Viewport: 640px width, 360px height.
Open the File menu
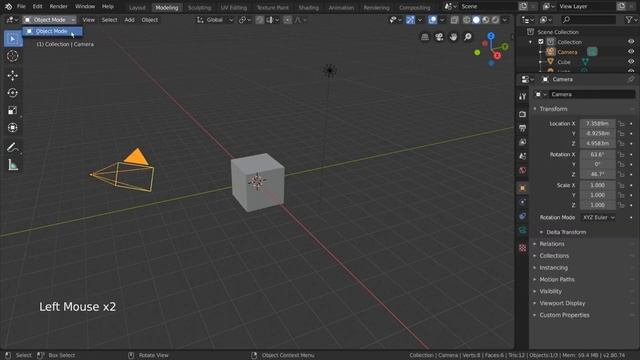tap(21, 7)
